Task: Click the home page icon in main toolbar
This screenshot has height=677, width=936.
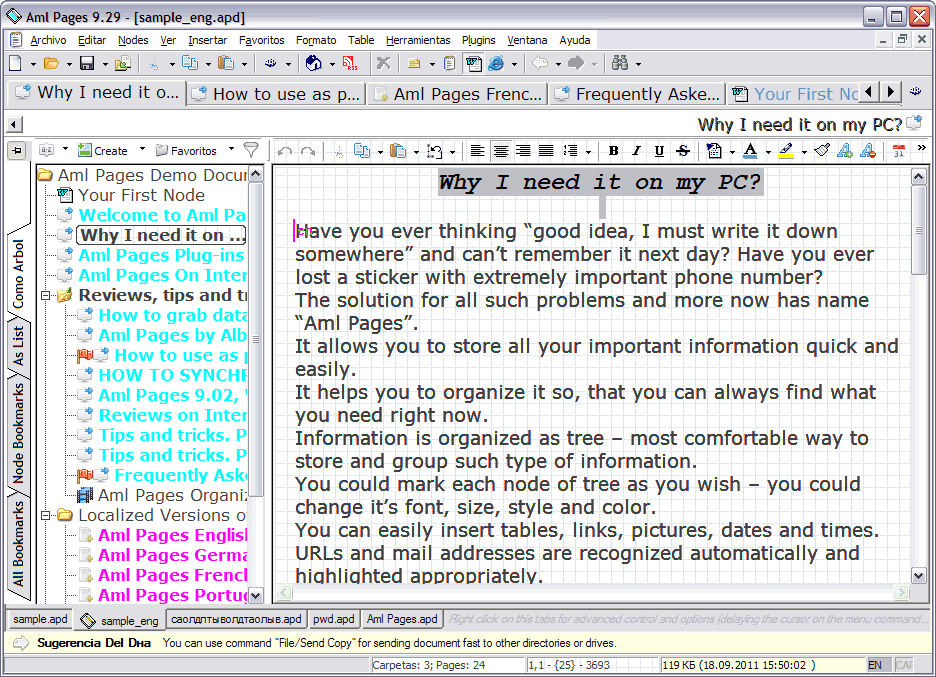Action: (314, 63)
